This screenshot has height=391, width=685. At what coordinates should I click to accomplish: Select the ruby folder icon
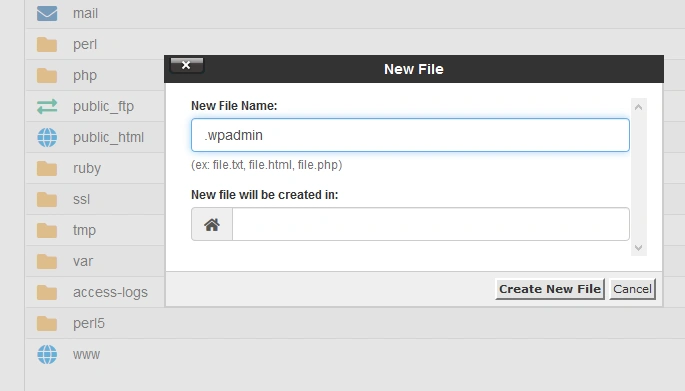[47, 169]
